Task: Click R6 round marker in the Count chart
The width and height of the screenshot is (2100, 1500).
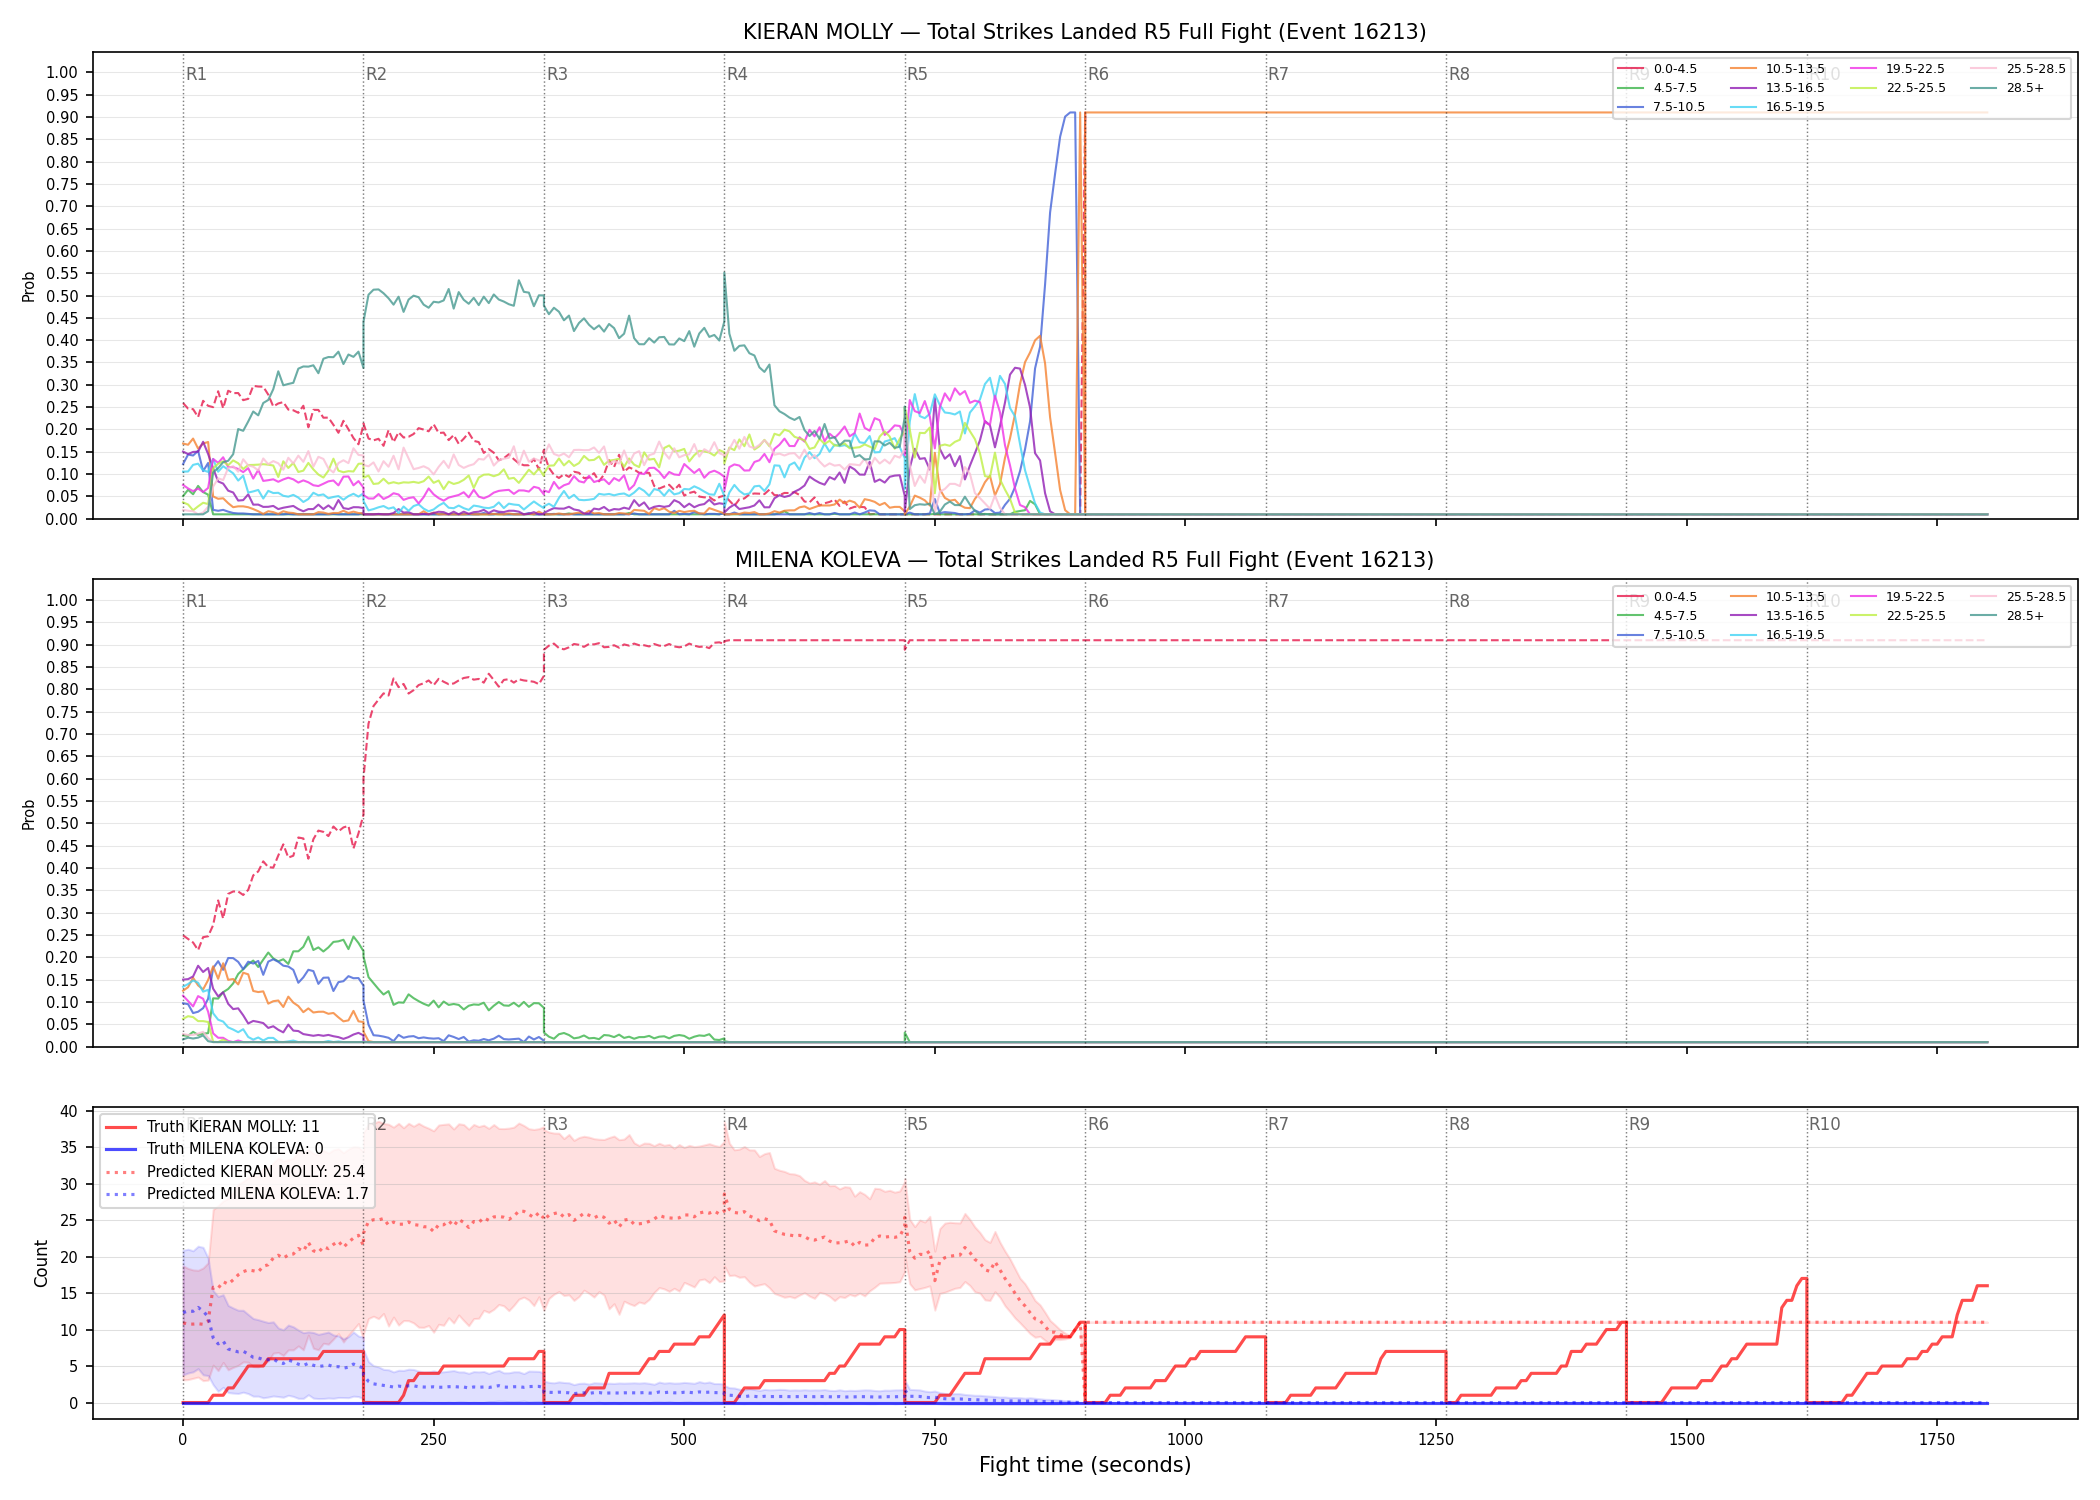Action: 1098,1124
